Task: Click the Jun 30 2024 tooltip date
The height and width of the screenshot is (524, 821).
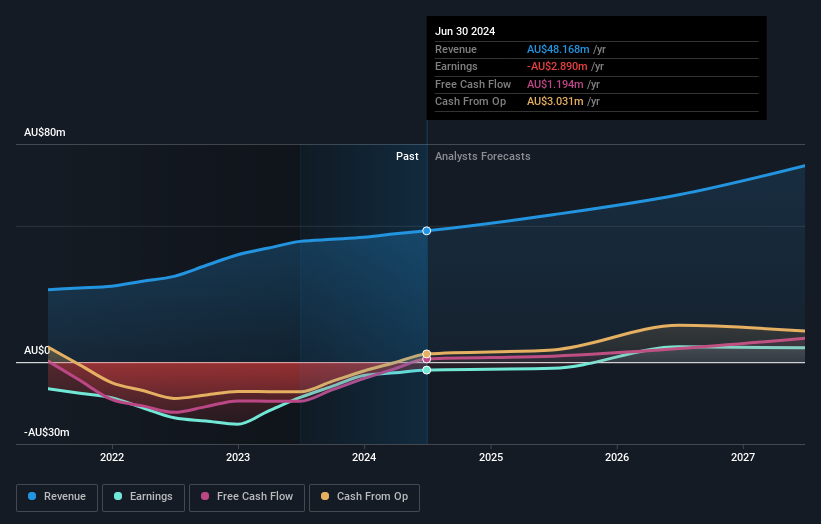Action: [465, 31]
